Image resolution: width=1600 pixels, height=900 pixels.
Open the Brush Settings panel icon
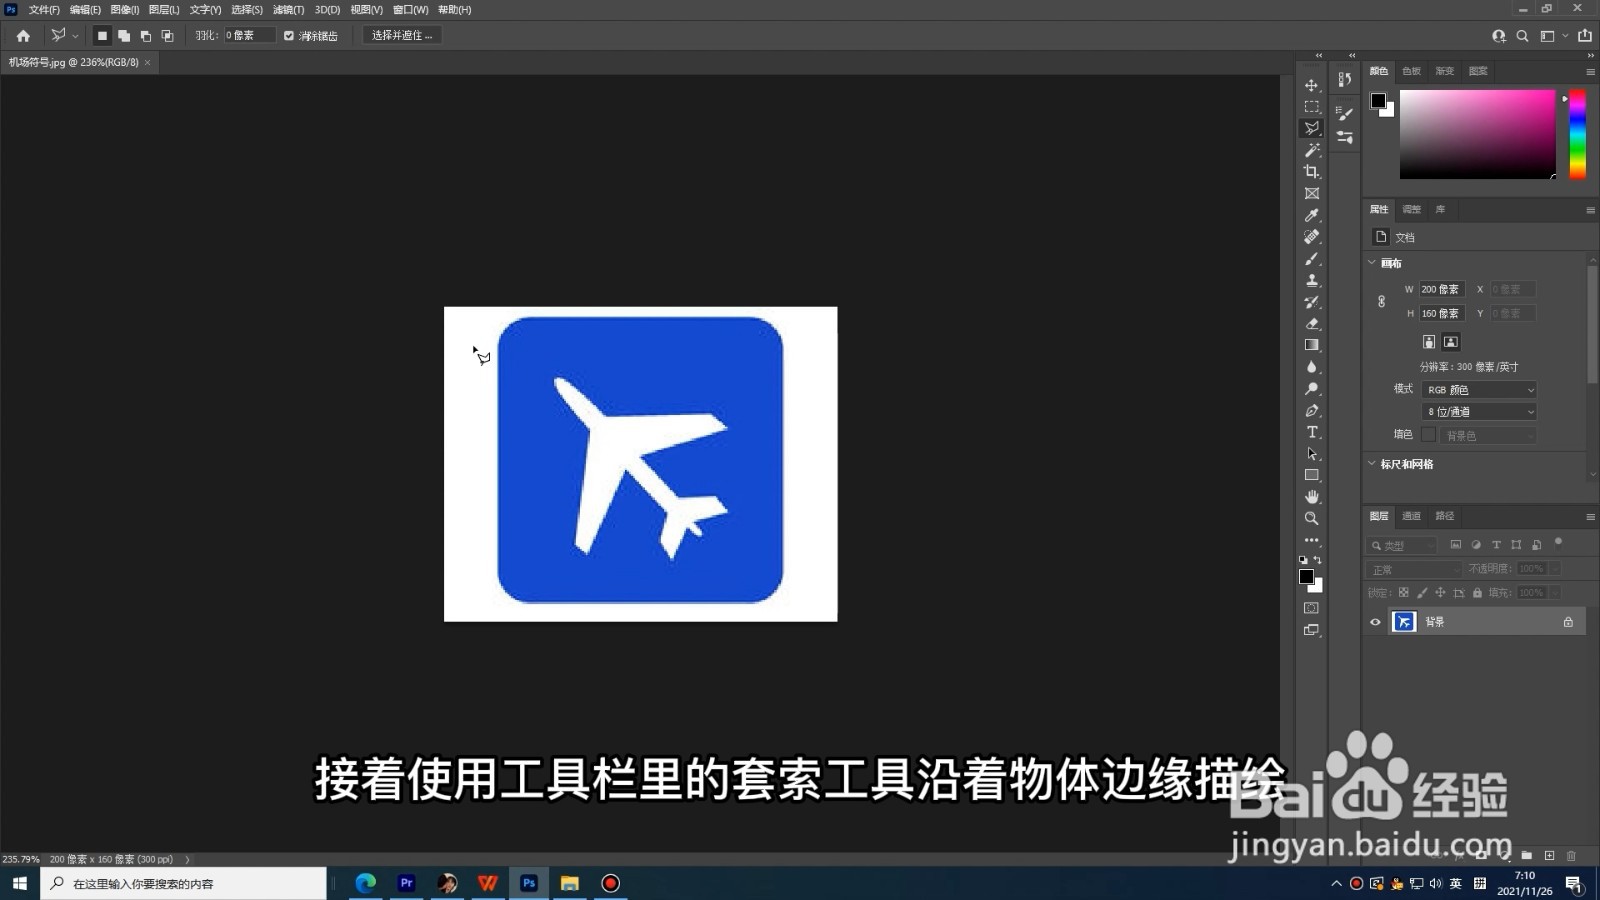click(x=1345, y=113)
